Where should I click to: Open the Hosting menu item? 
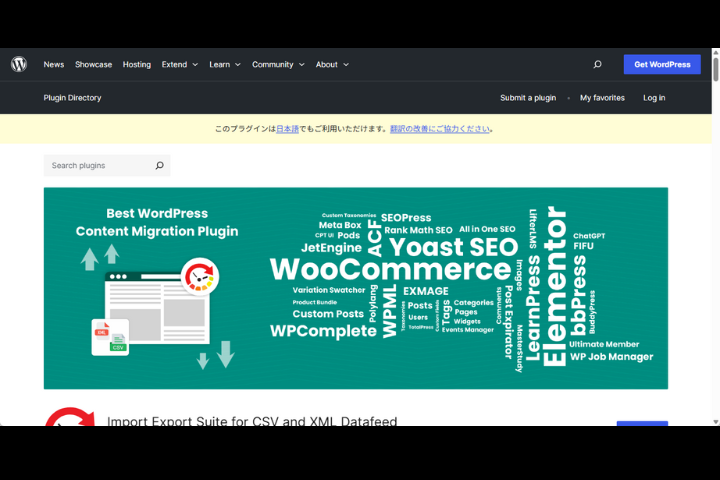137,64
